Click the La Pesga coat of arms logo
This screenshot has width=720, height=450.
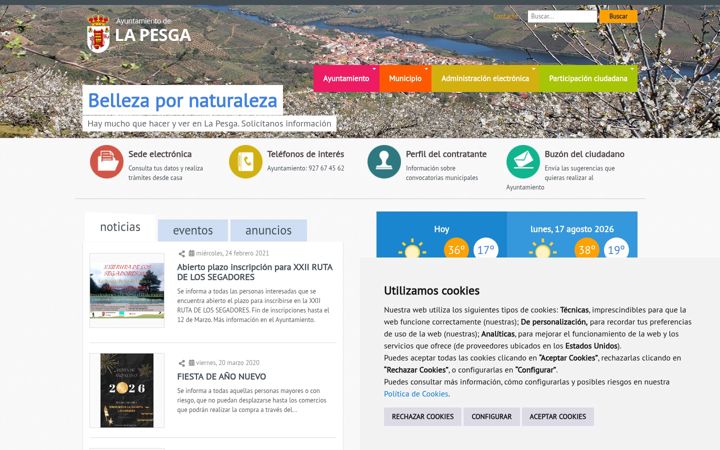[x=98, y=34]
